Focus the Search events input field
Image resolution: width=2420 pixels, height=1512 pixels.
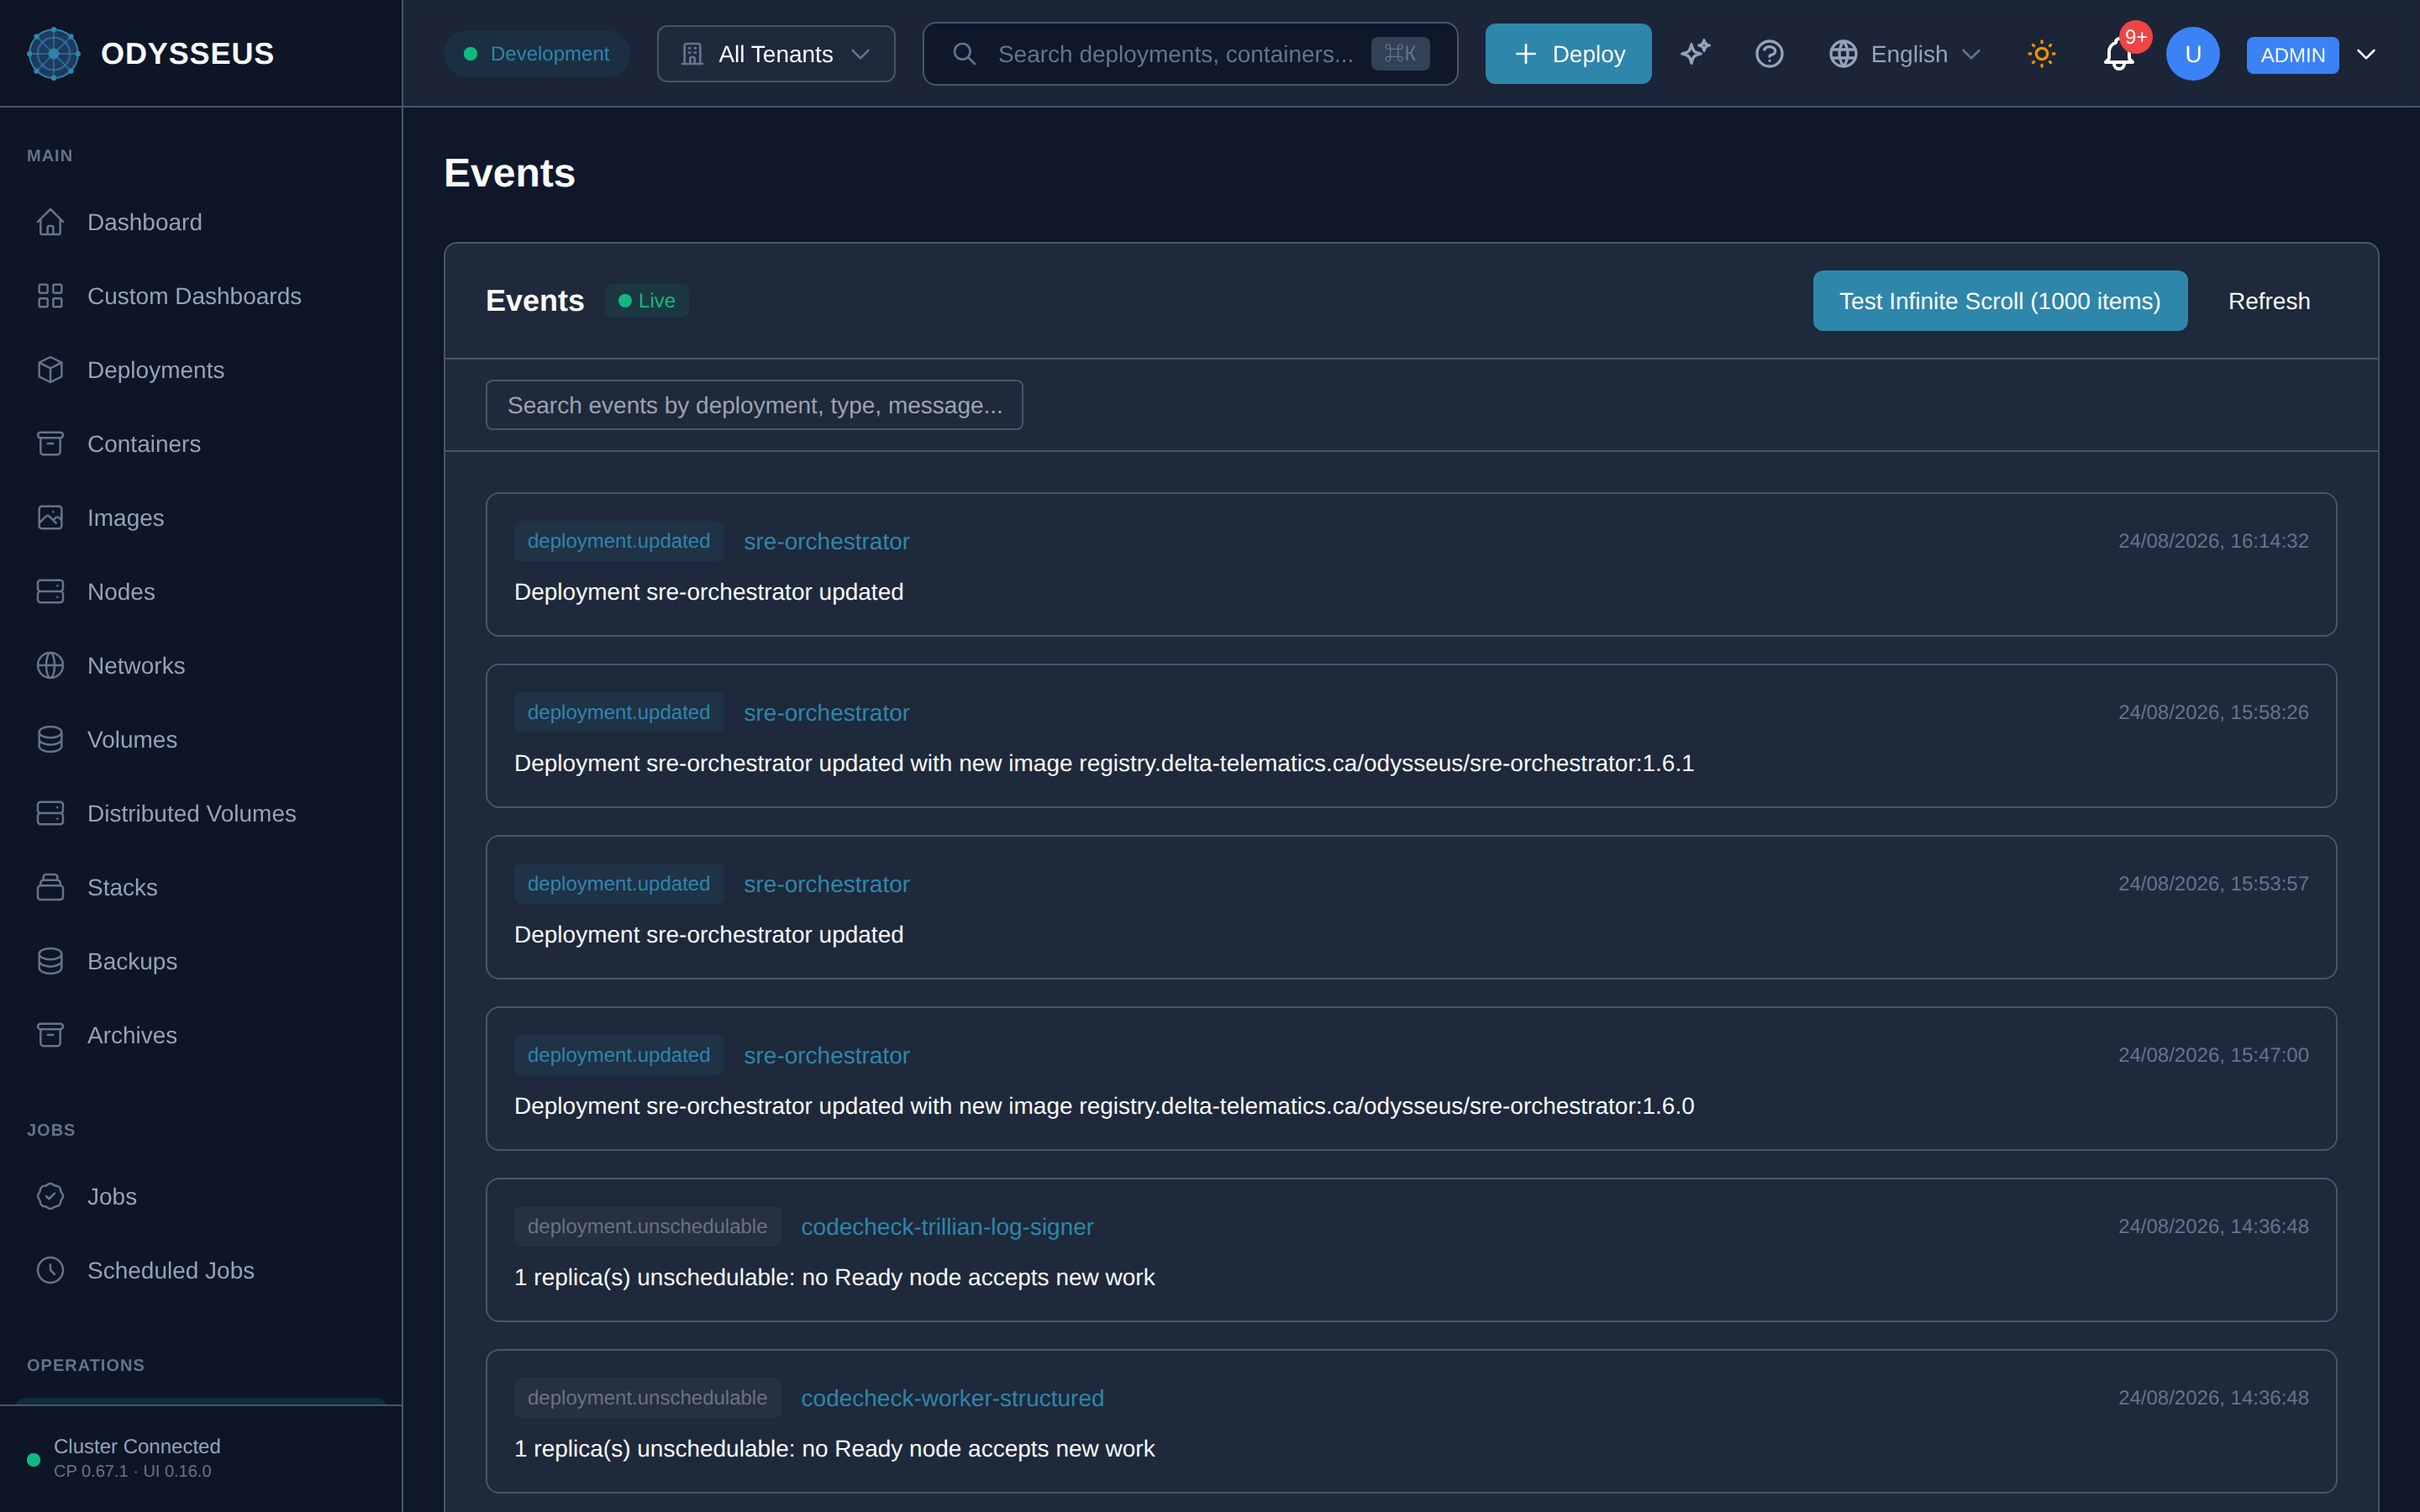tap(754, 405)
